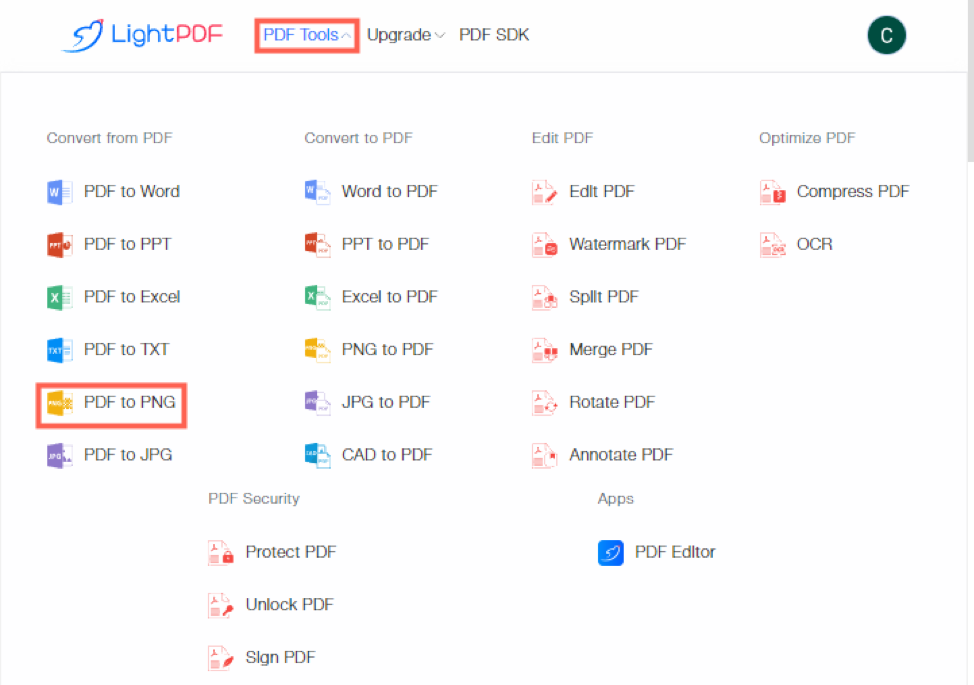This screenshot has height=685, width=974.
Task: Choose the Compress PDF link
Action: click(853, 192)
